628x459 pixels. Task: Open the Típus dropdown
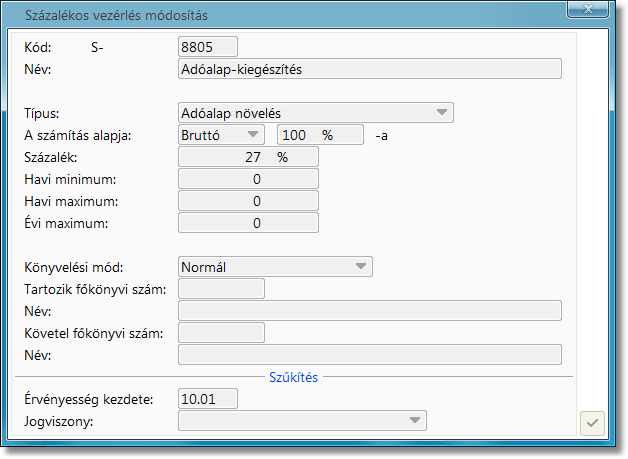(x=315, y=113)
